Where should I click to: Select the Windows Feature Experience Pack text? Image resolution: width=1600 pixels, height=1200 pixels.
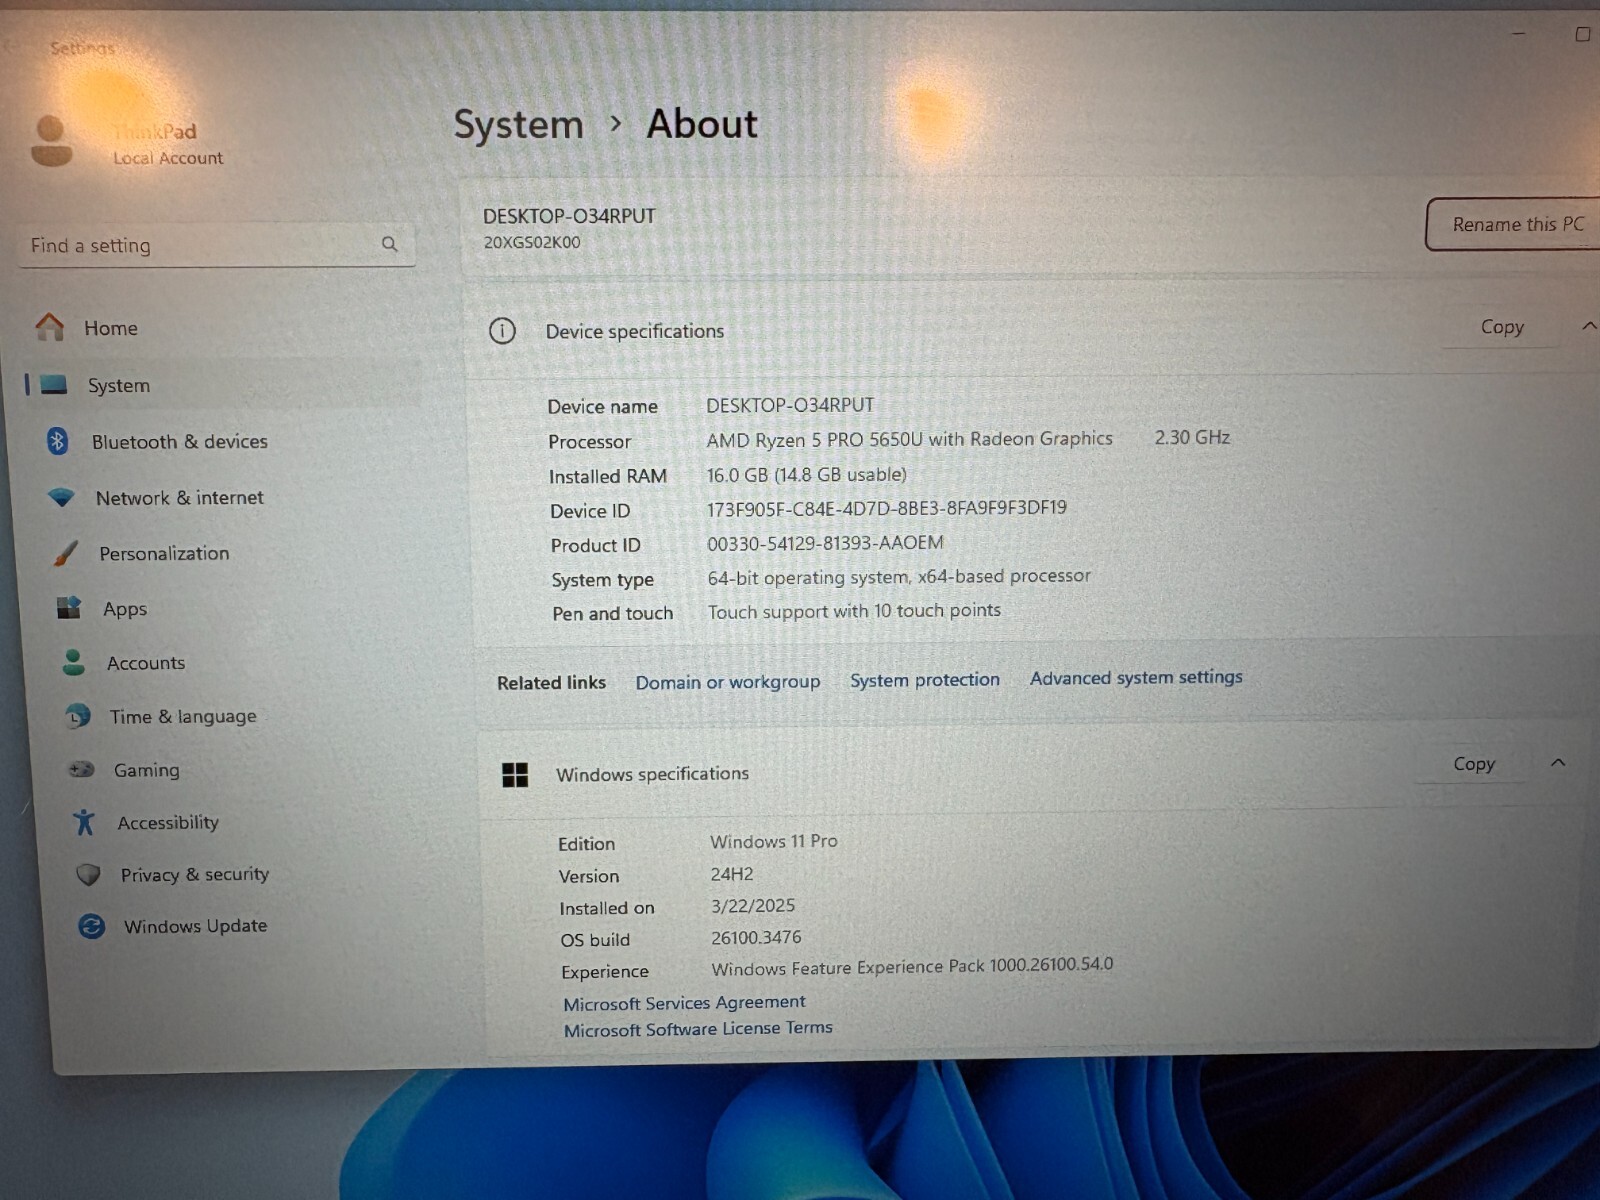click(x=912, y=967)
